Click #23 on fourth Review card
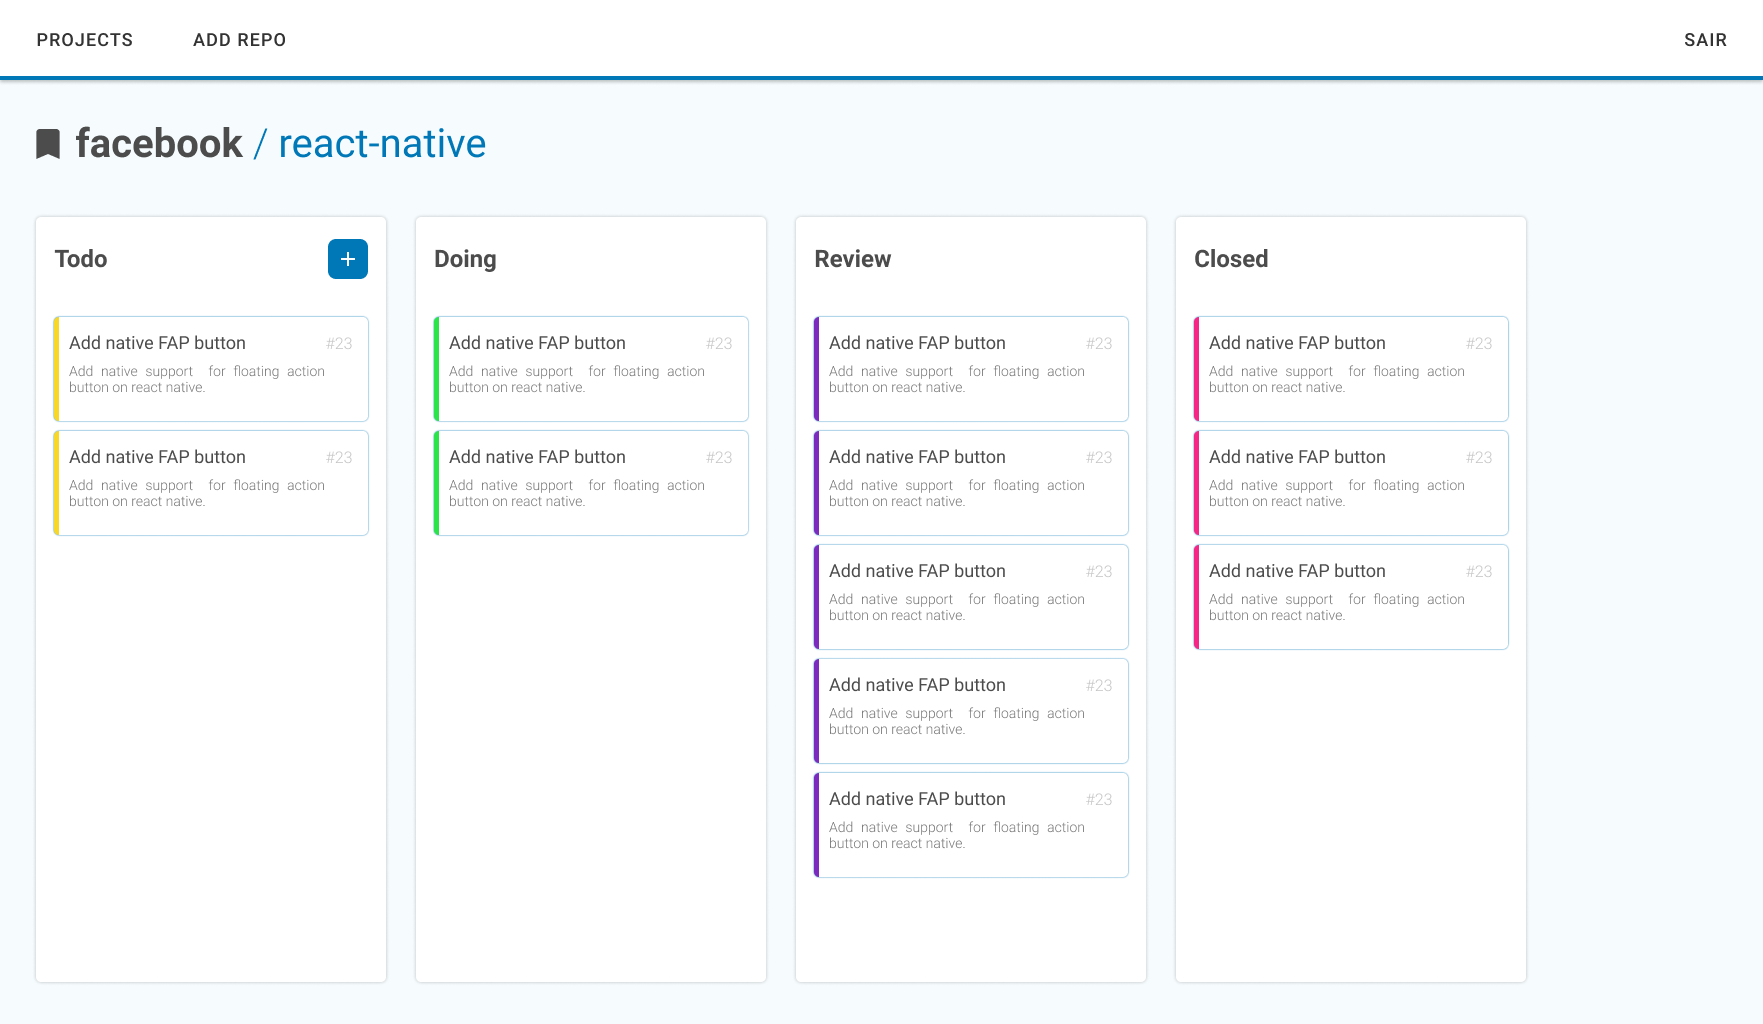This screenshot has width=1763, height=1024. [1099, 685]
